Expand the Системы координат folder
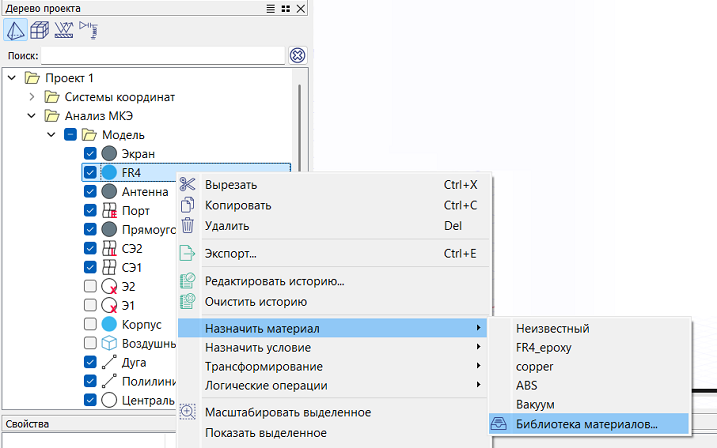Viewport: 717px width, 448px height. (31, 97)
